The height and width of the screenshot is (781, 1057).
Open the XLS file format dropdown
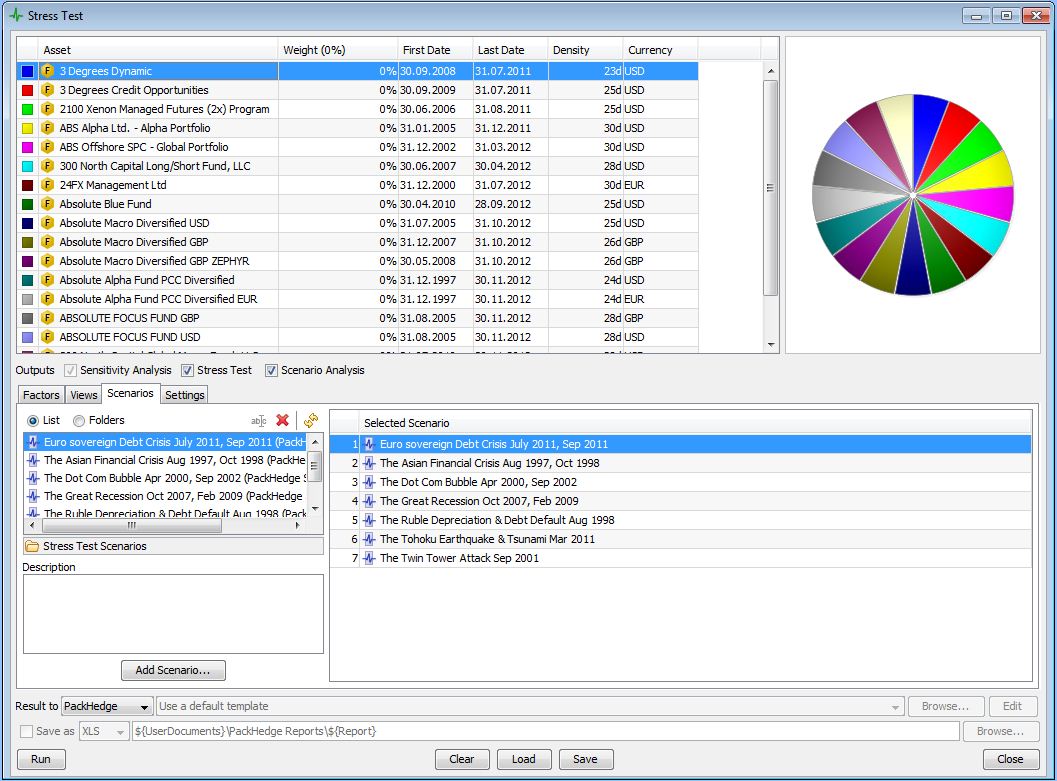104,731
